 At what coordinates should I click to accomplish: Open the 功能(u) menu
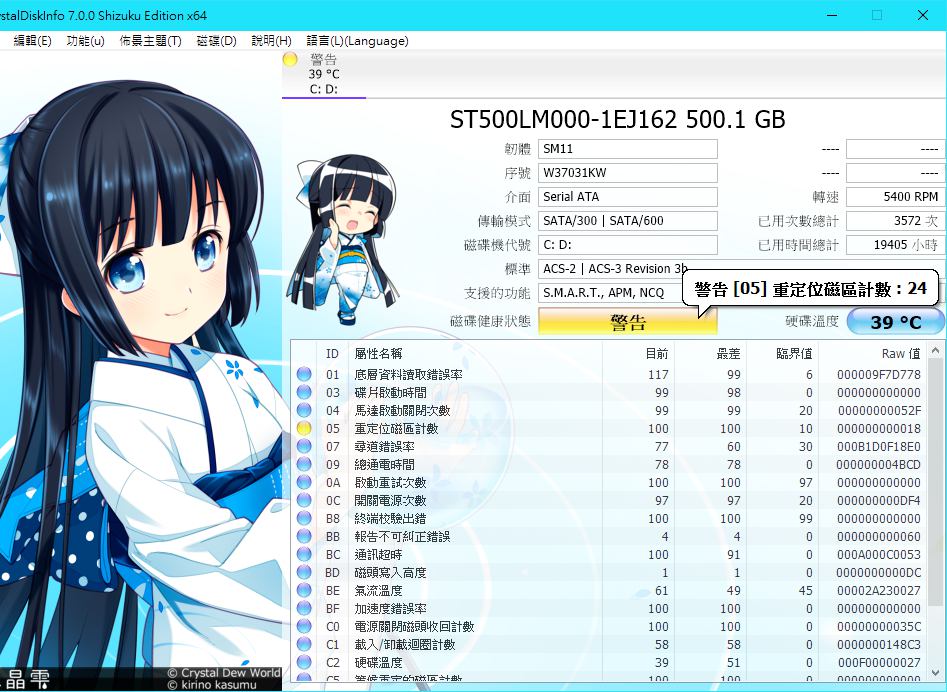[x=85, y=40]
